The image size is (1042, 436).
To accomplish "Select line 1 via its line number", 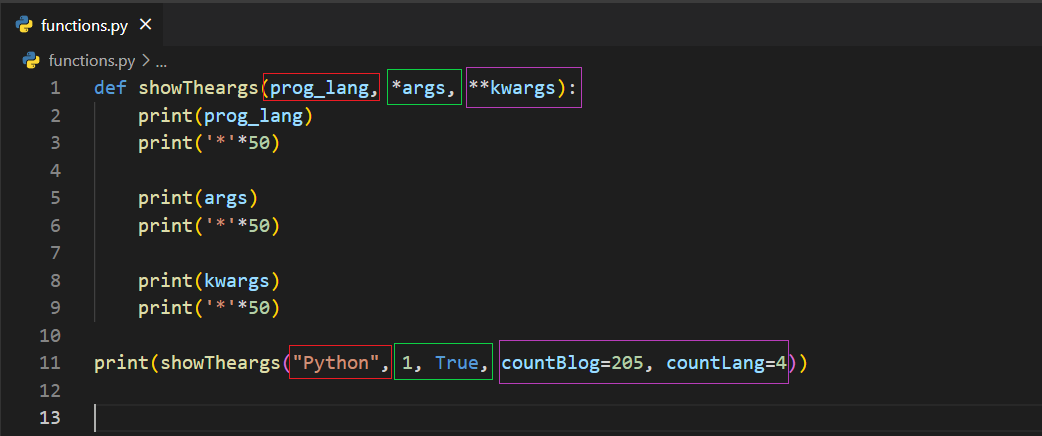I will tap(54, 88).
